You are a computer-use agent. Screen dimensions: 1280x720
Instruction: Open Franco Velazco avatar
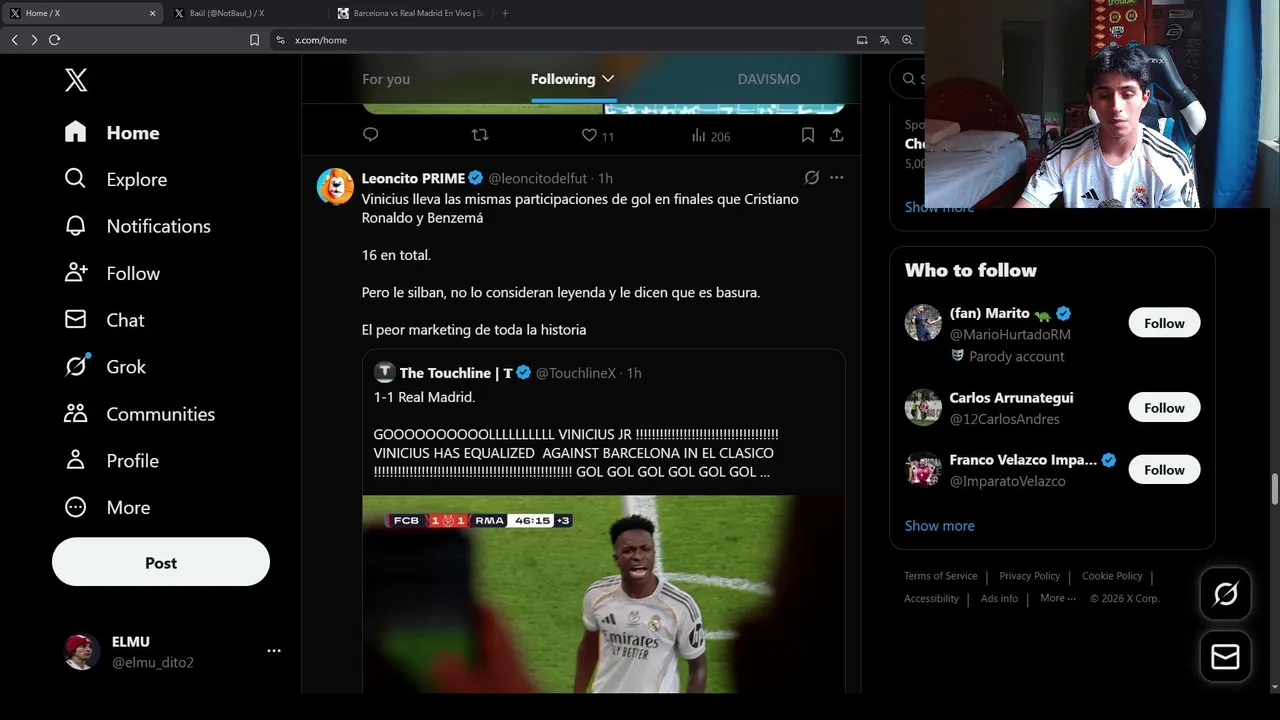pos(923,470)
